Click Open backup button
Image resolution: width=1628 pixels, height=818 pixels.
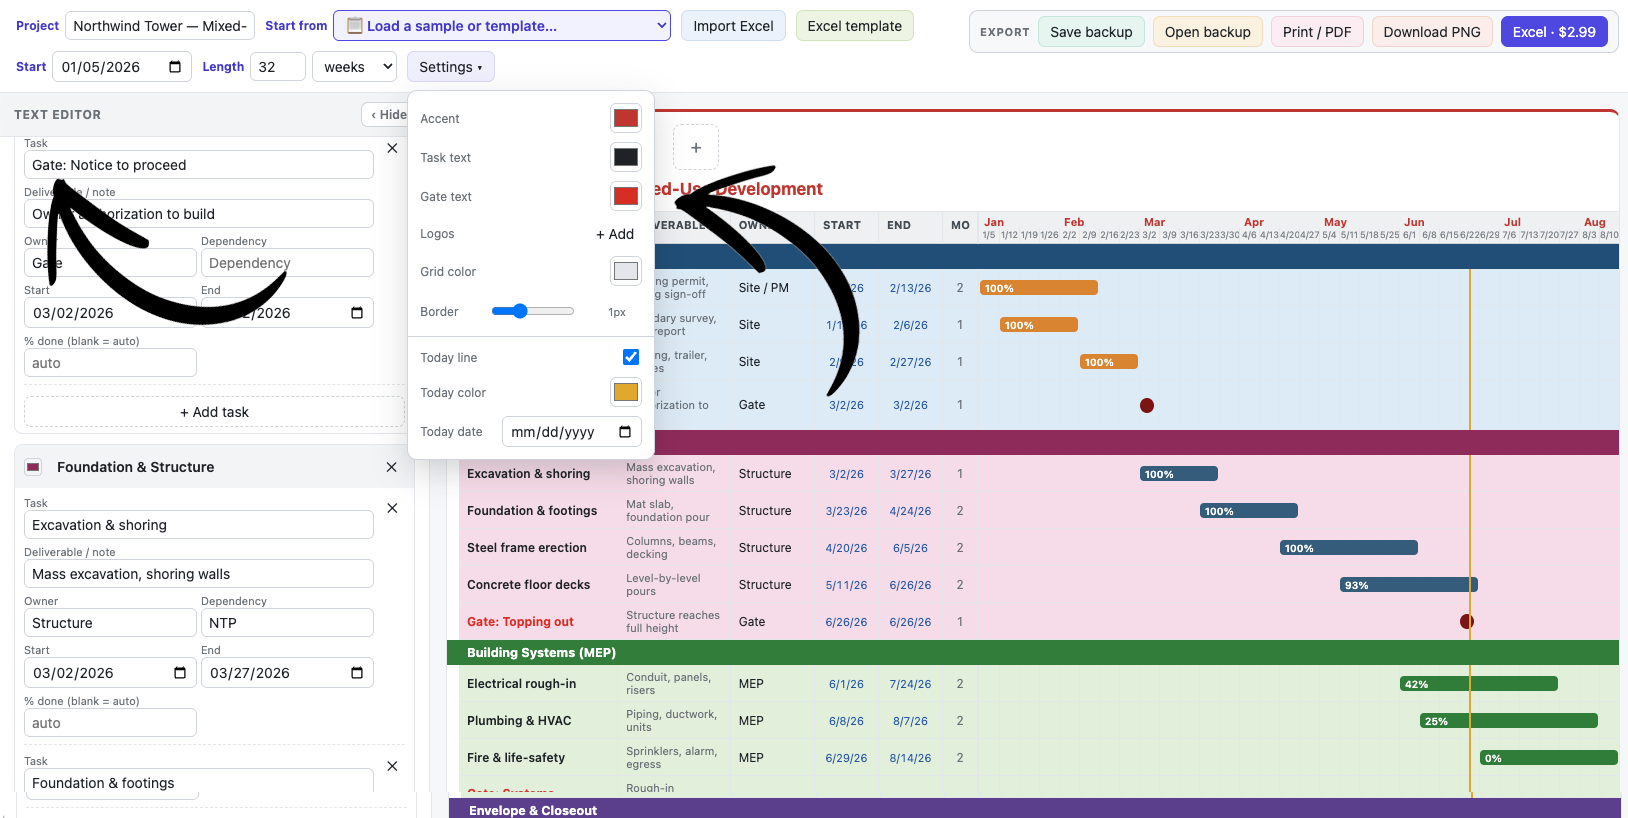(1208, 32)
